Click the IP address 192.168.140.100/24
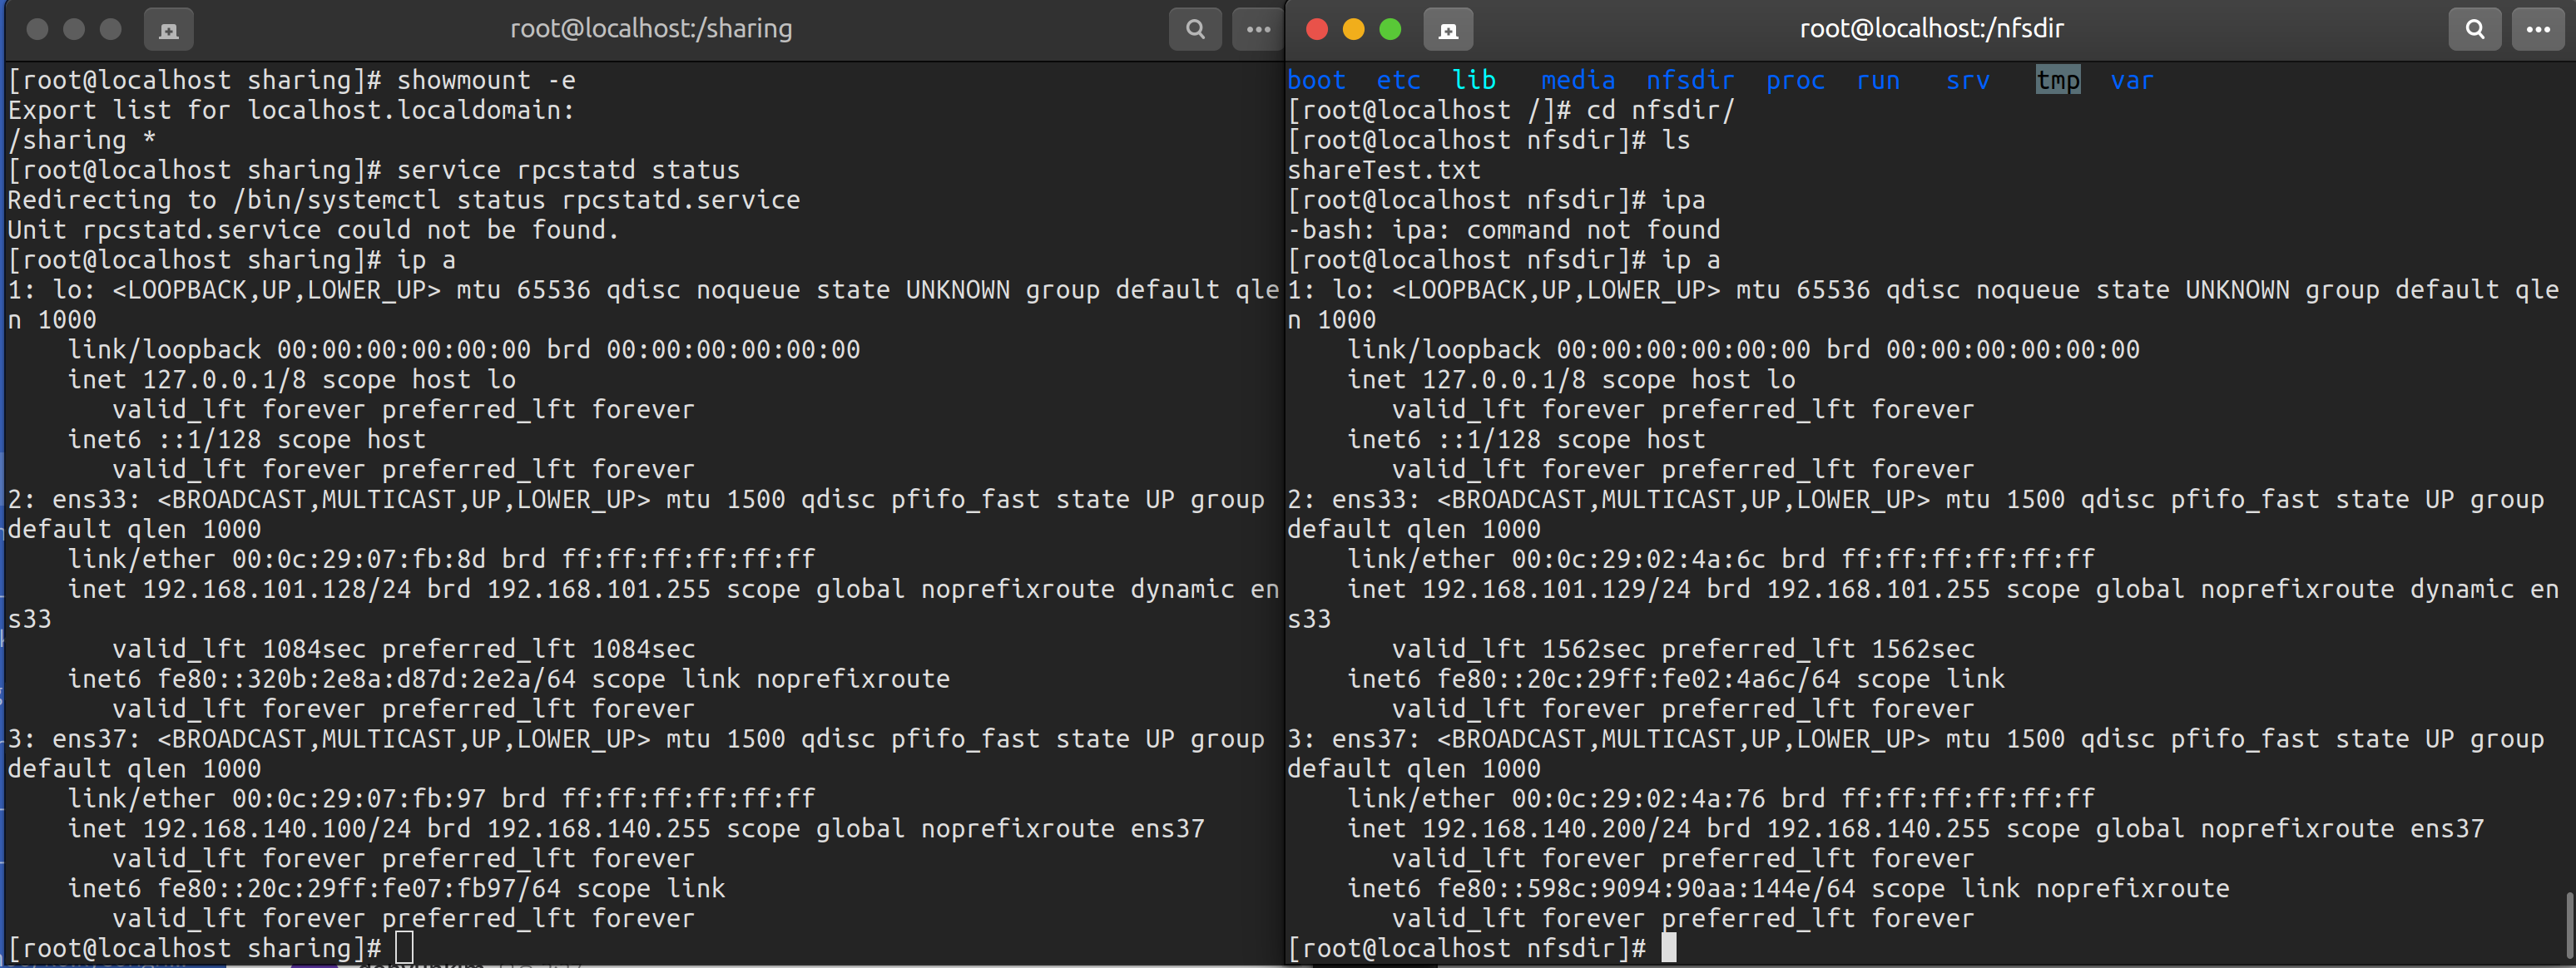The width and height of the screenshot is (2576, 968). [277, 829]
